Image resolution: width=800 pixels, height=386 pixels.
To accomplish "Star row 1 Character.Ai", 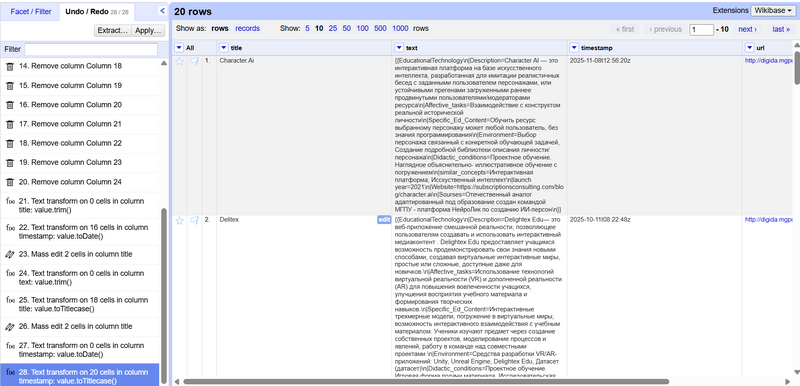I will tap(179, 61).
